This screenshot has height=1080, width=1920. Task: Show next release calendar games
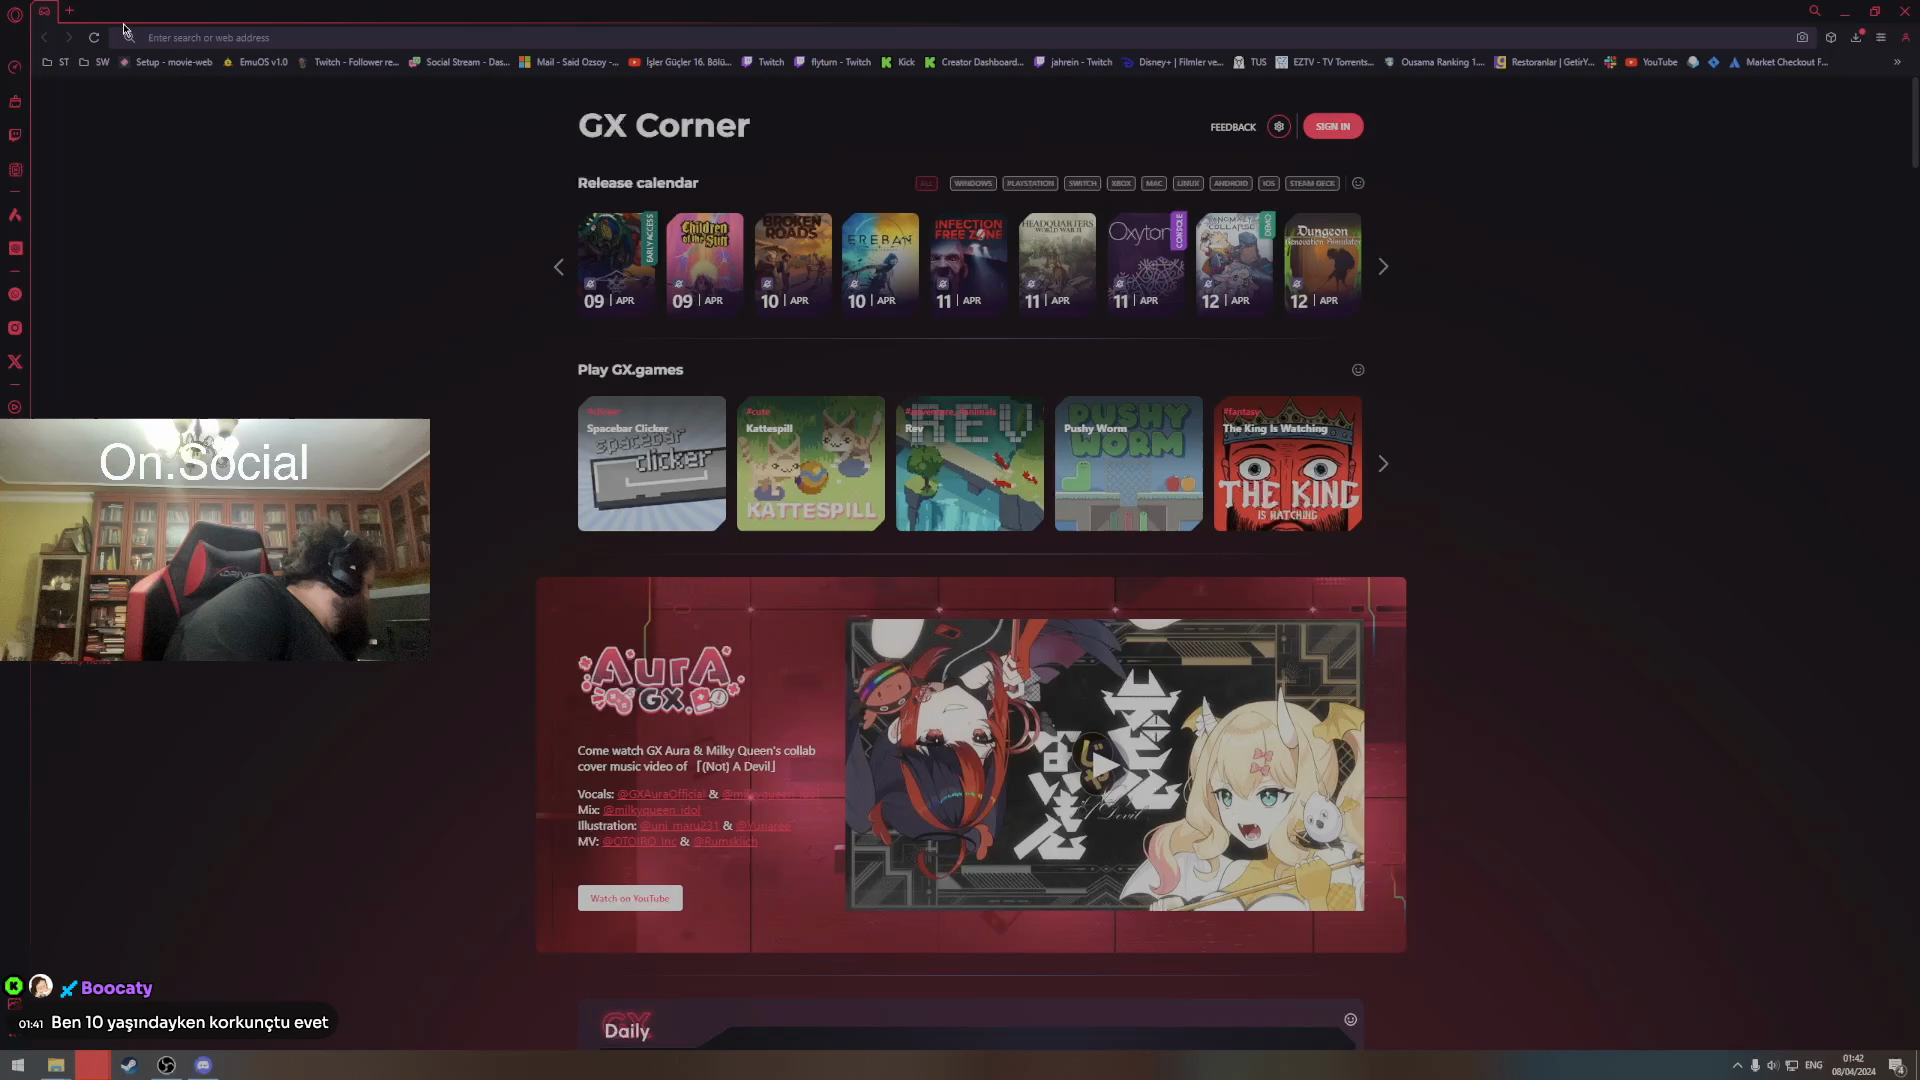click(1383, 267)
